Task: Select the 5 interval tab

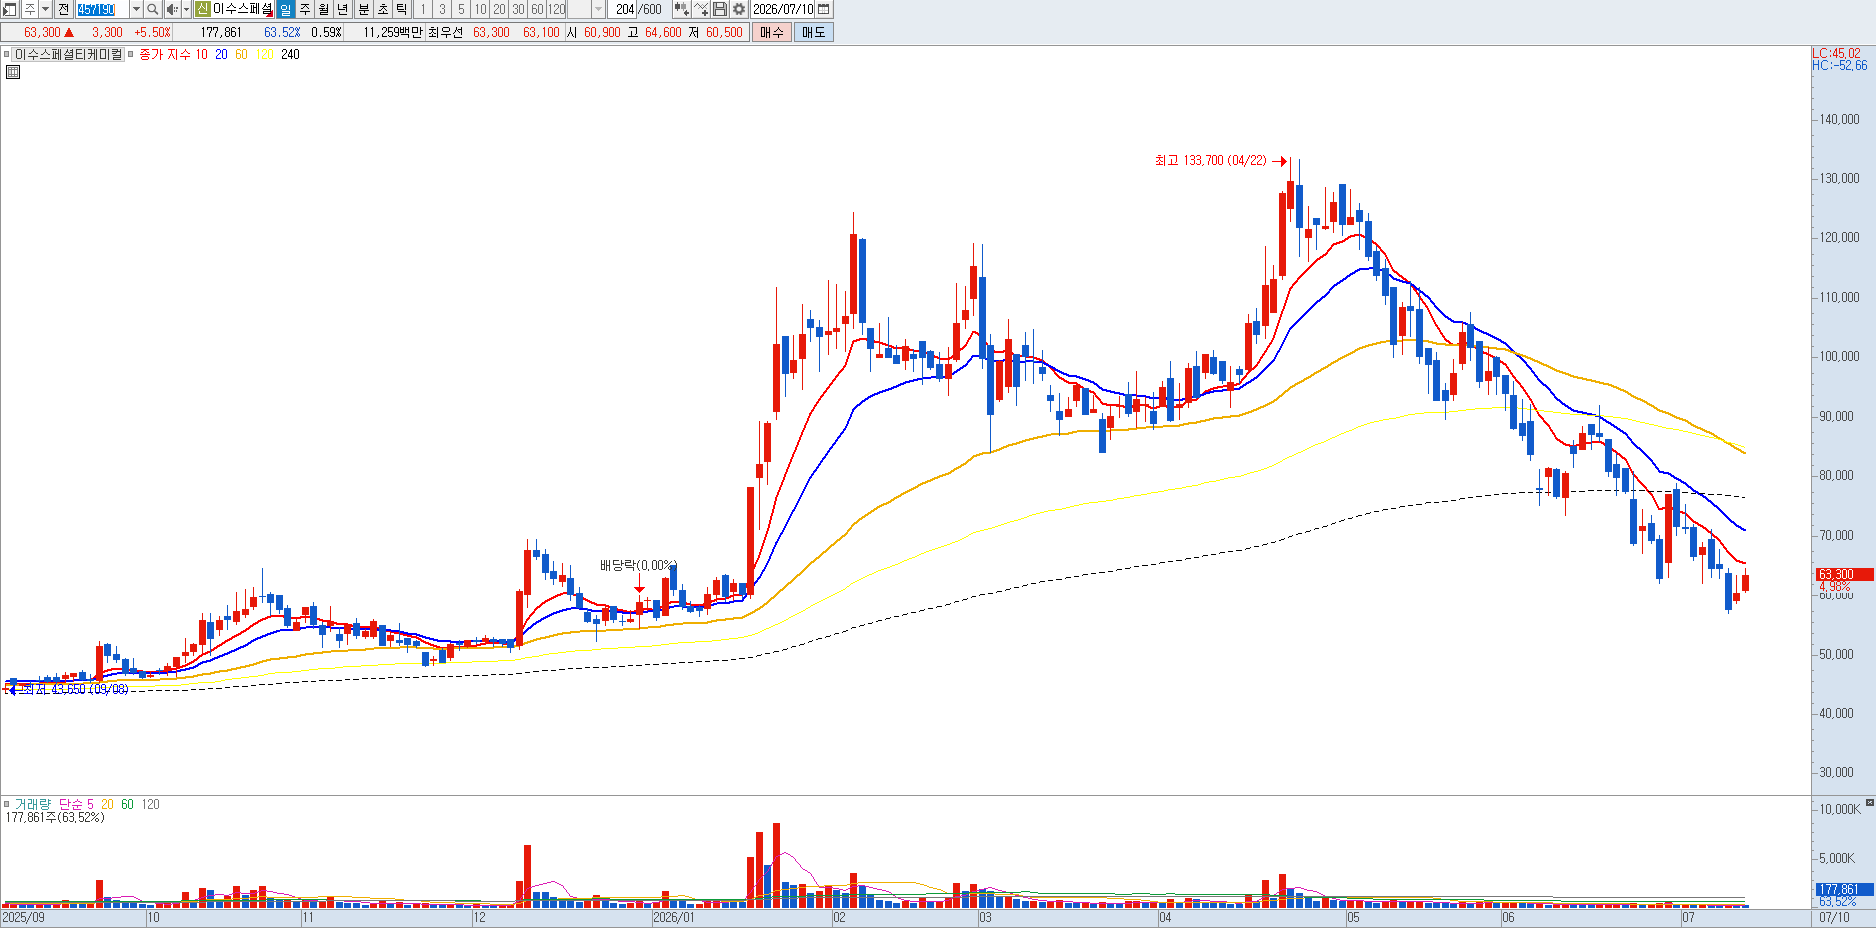Action: [x=461, y=9]
